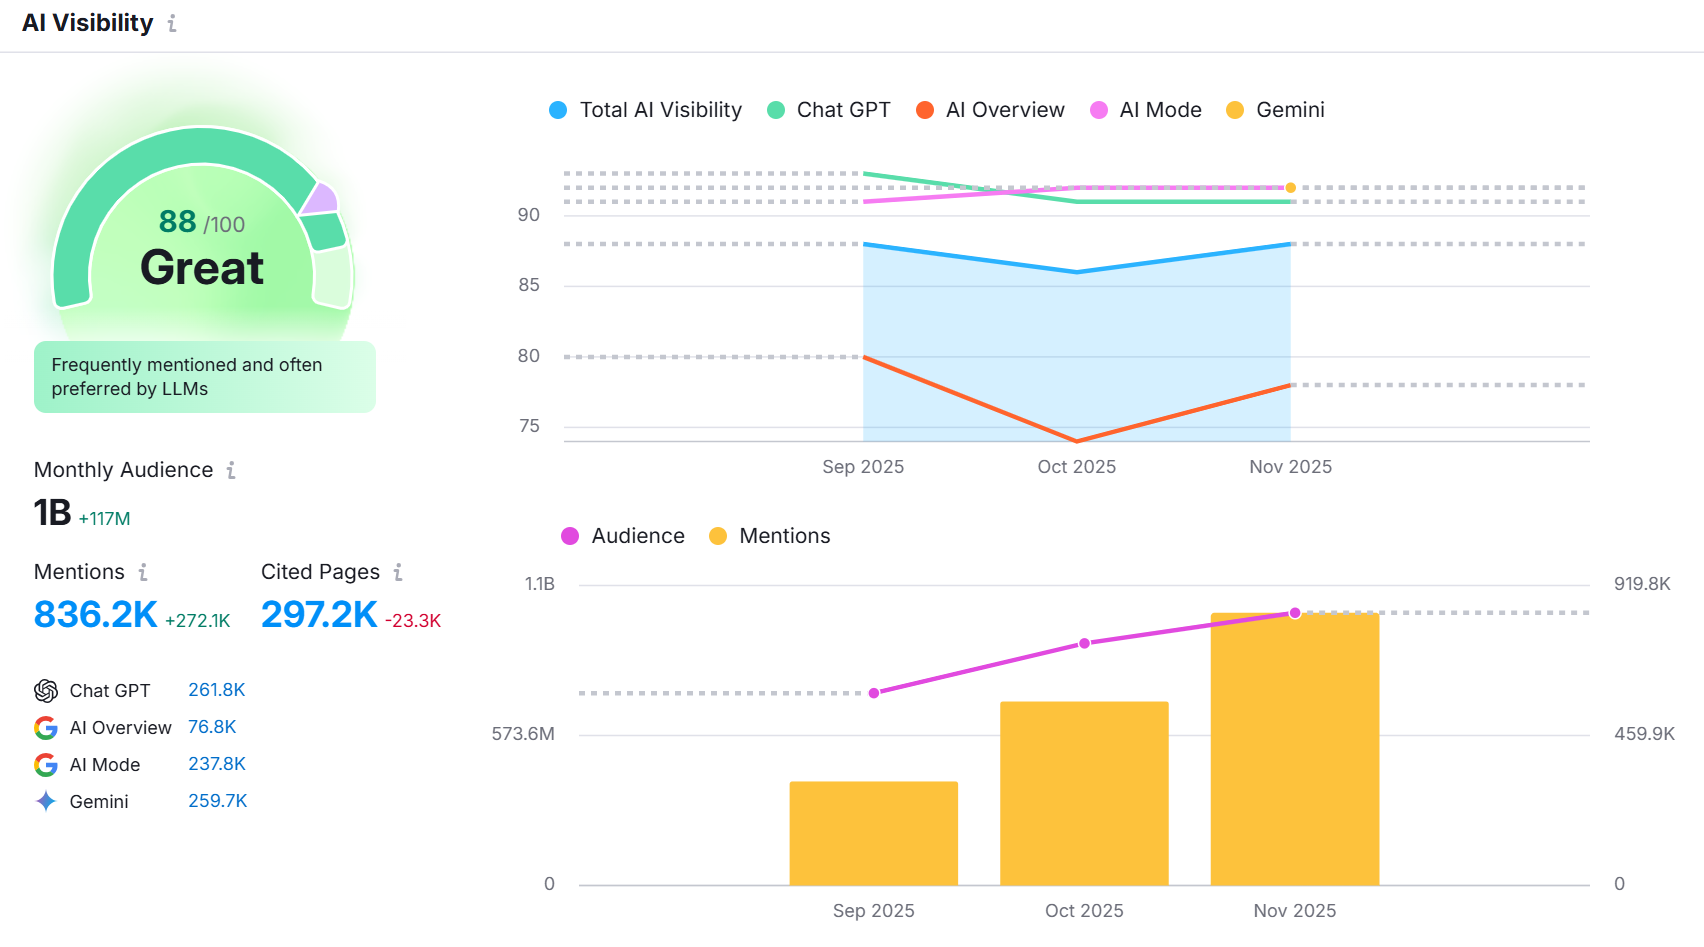This screenshot has height=947, width=1704.
Task: Toggle the Gemini legend item in top chart
Action: [1275, 110]
